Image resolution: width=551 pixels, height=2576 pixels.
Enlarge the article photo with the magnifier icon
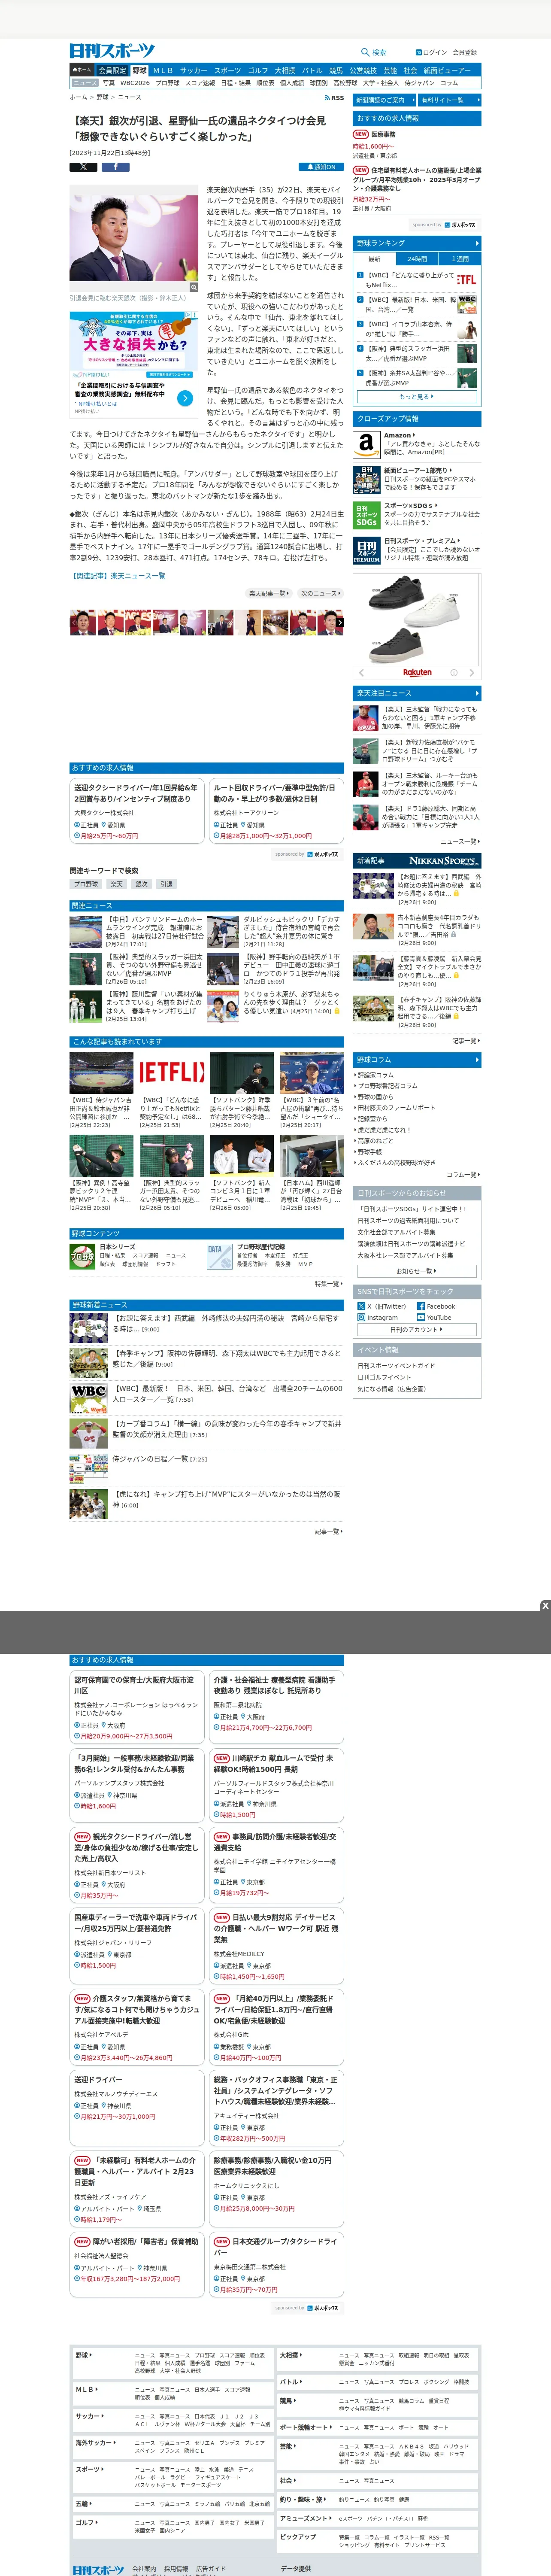click(x=194, y=287)
